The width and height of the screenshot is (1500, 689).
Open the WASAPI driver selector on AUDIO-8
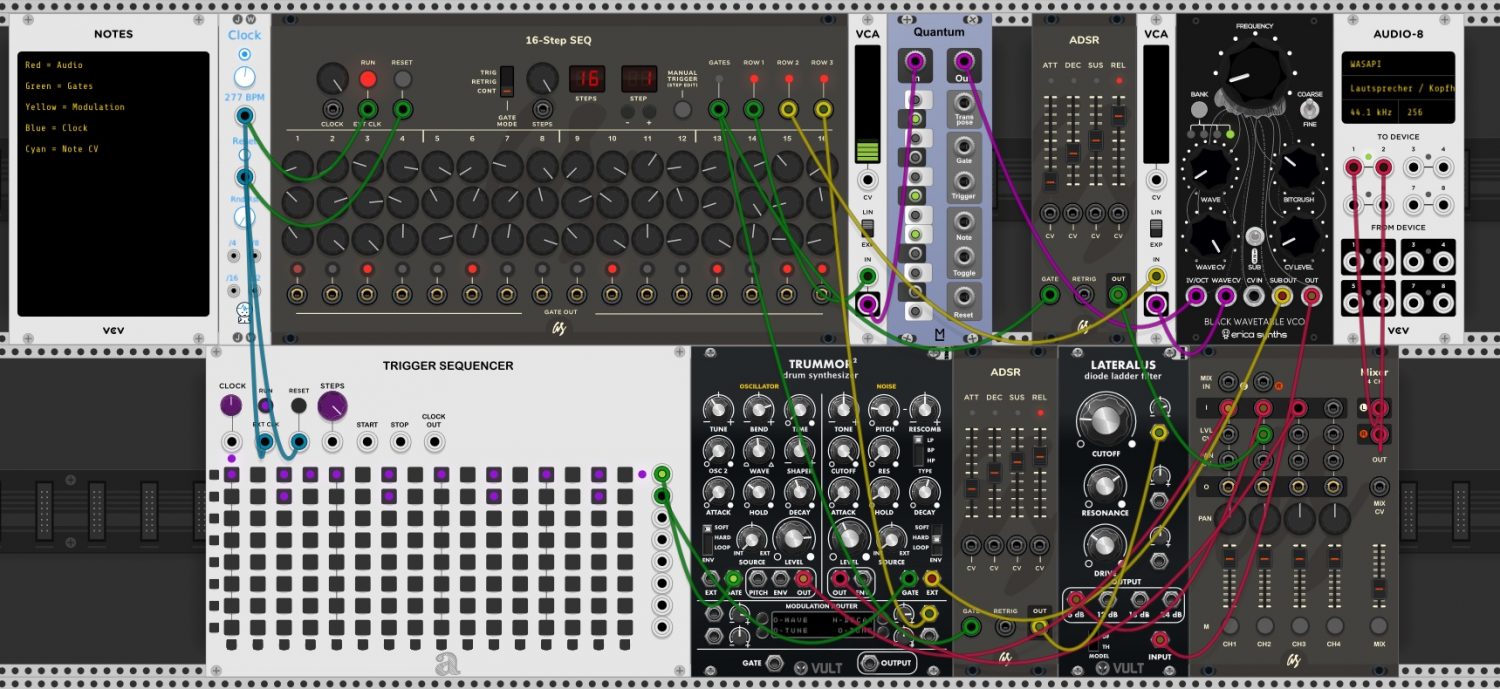(1398, 63)
